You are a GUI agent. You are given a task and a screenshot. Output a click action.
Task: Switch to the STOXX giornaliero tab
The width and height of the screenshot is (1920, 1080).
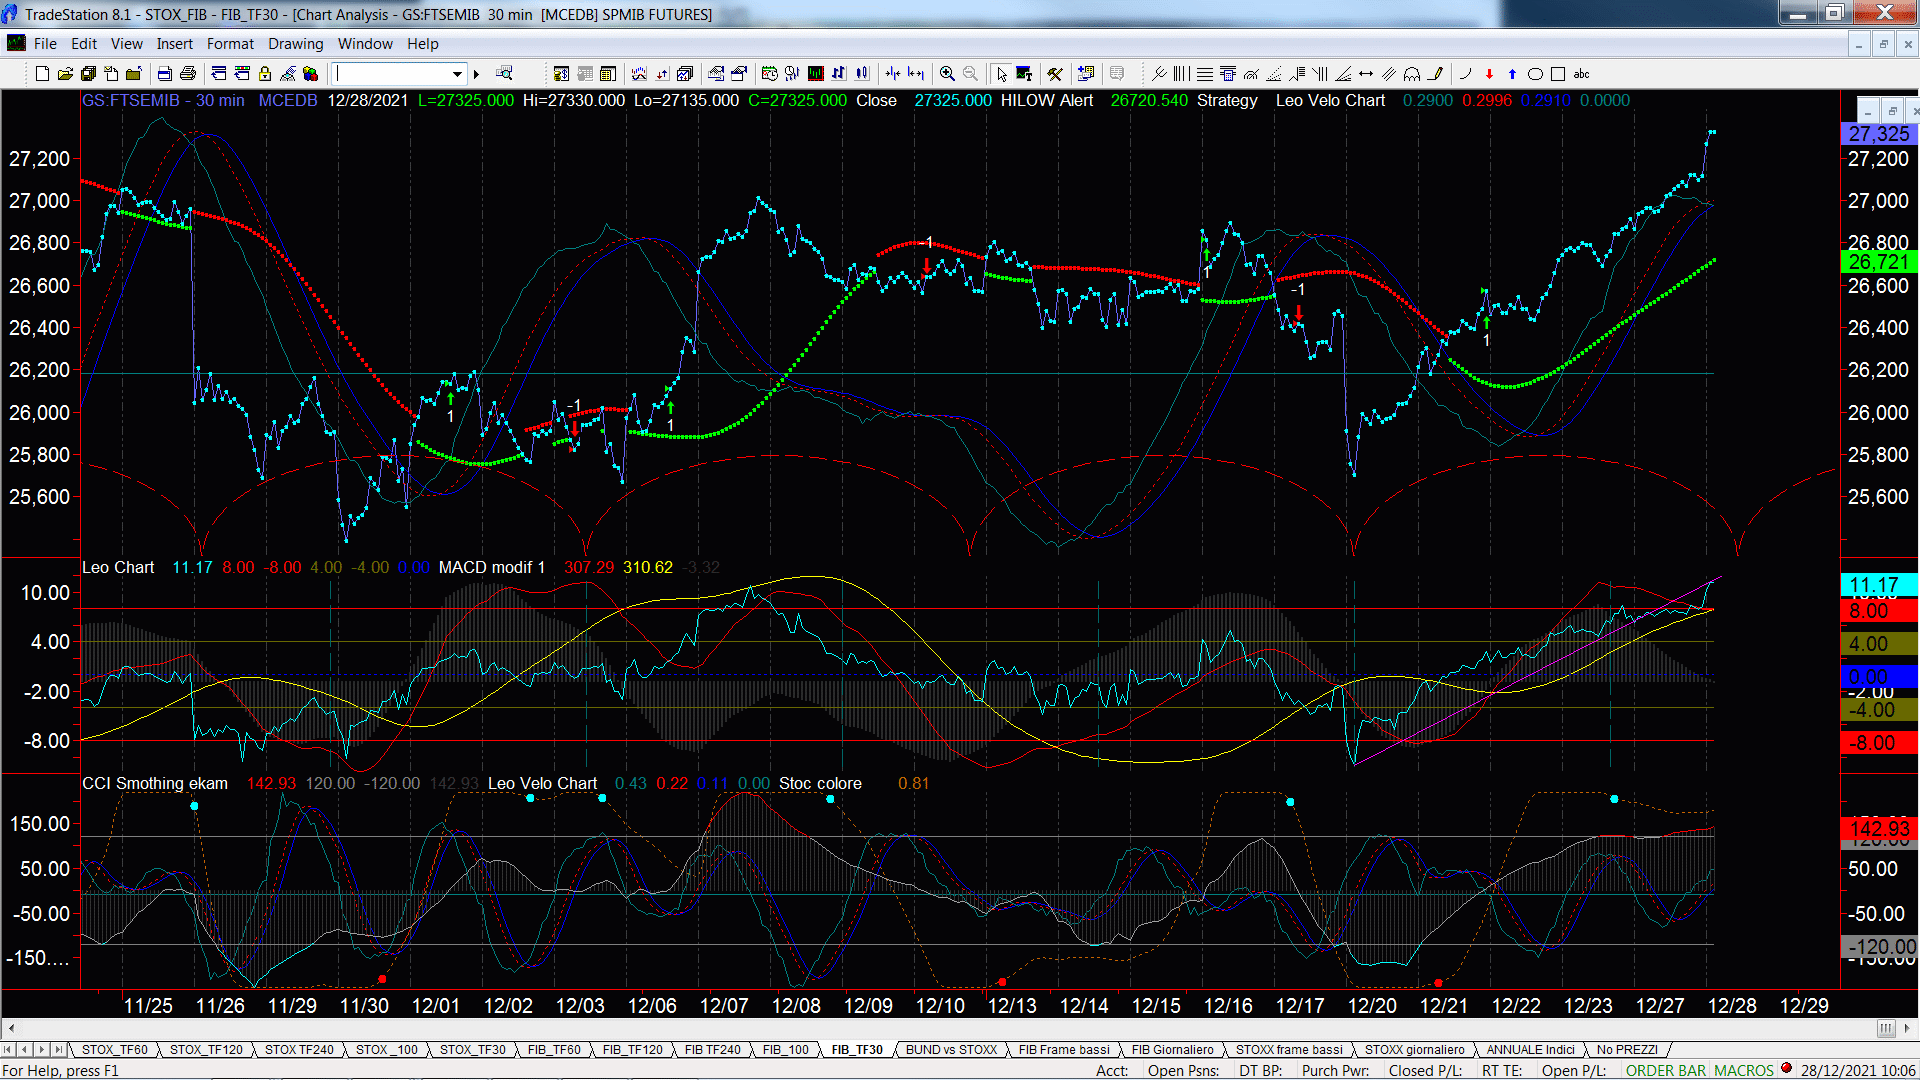[x=1414, y=1050]
